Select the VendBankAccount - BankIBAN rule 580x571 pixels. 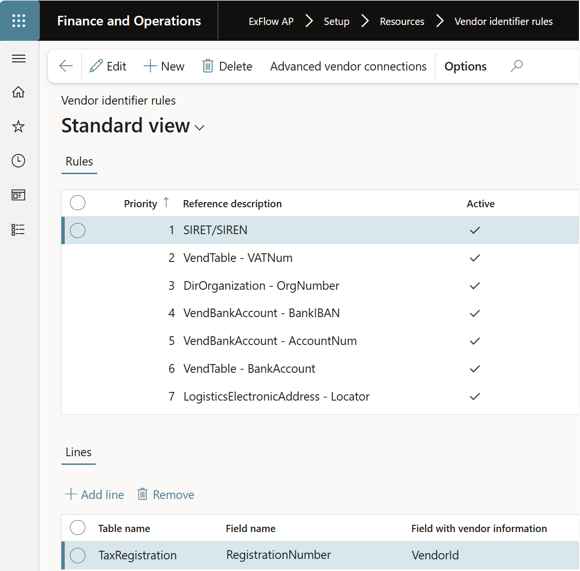coord(262,313)
